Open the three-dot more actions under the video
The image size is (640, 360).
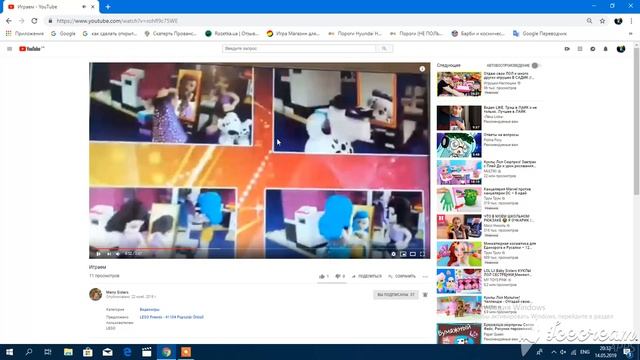click(425, 276)
